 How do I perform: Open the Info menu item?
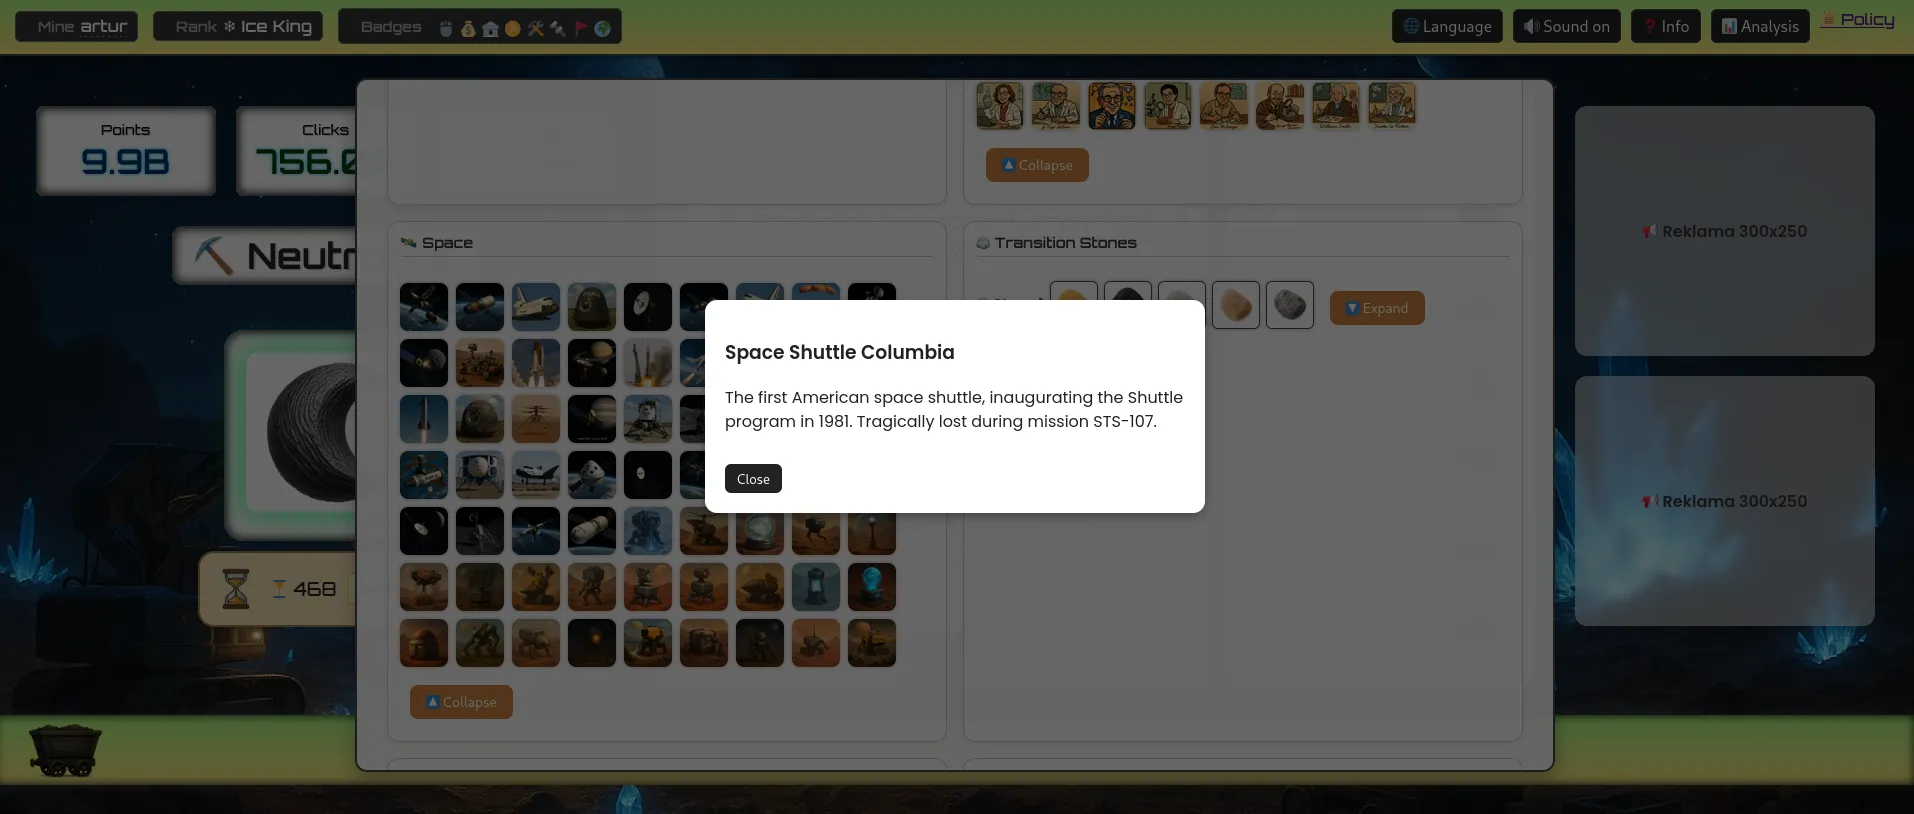[x=1665, y=27]
